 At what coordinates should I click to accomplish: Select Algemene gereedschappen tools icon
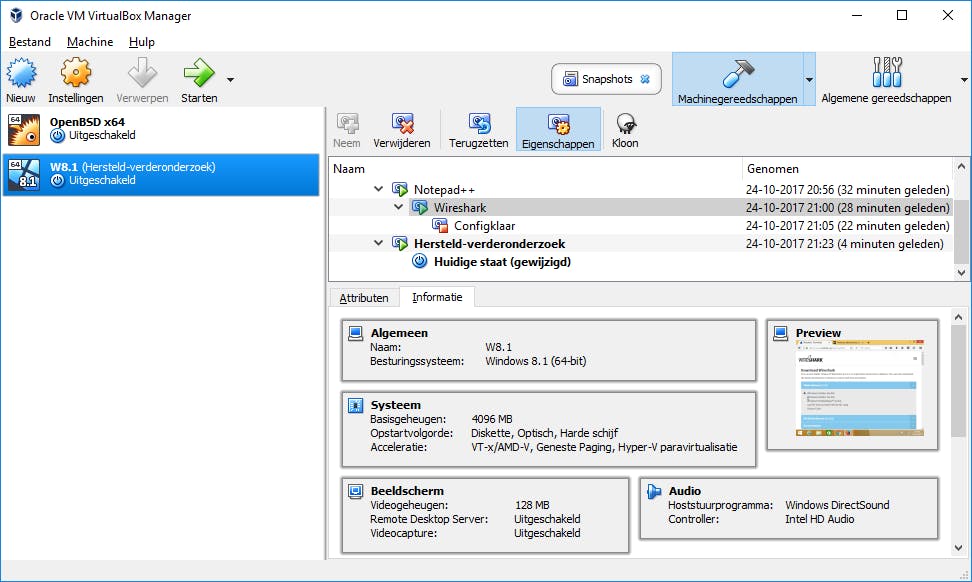tap(886, 73)
